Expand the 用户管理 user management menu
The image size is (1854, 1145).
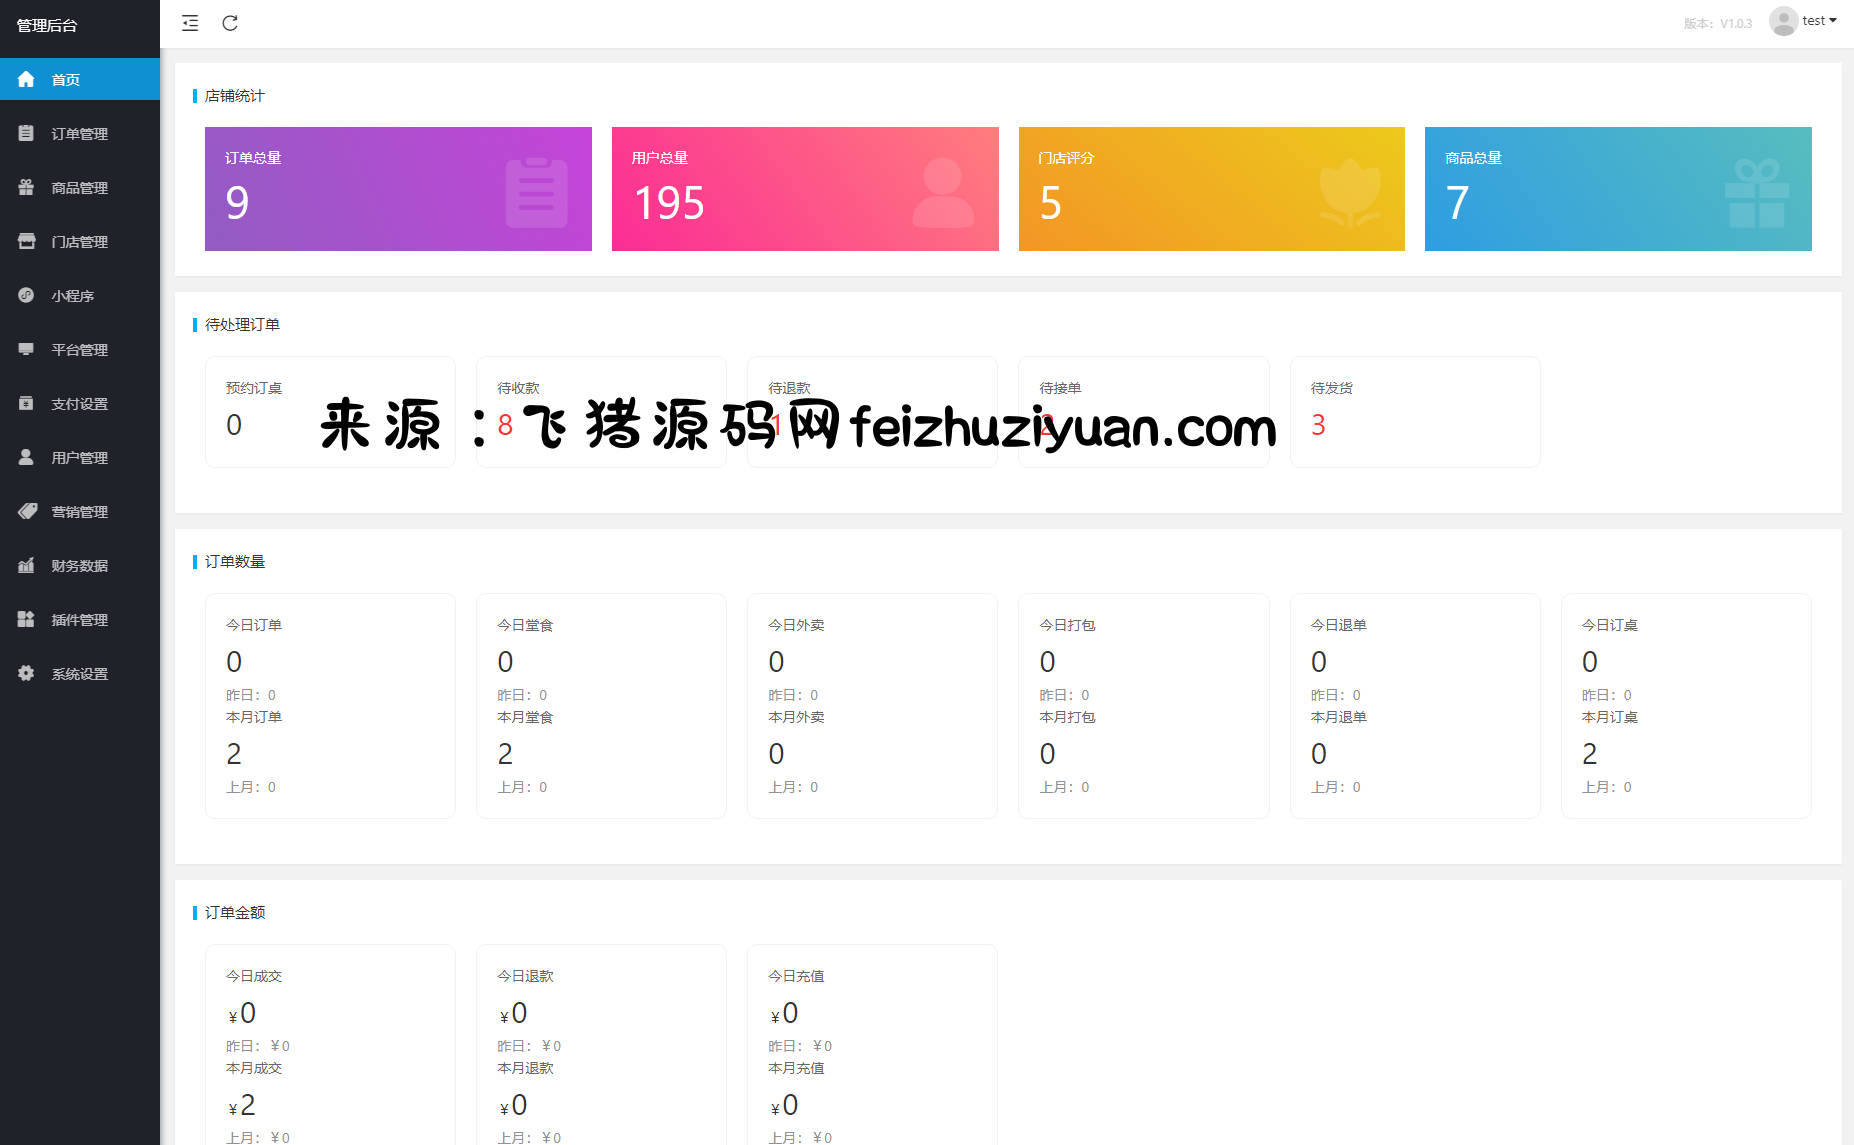79,458
